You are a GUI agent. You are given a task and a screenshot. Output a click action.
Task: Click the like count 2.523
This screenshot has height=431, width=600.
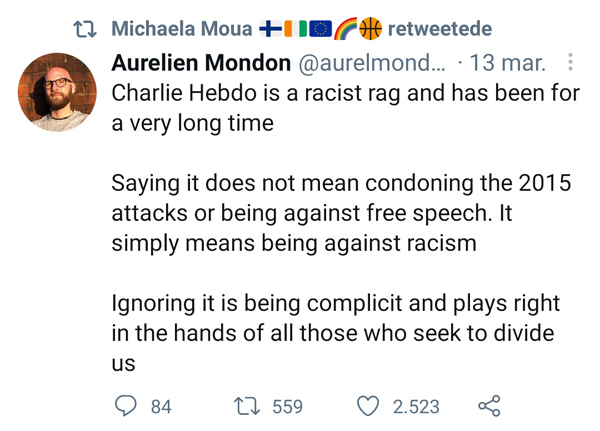tap(416, 407)
